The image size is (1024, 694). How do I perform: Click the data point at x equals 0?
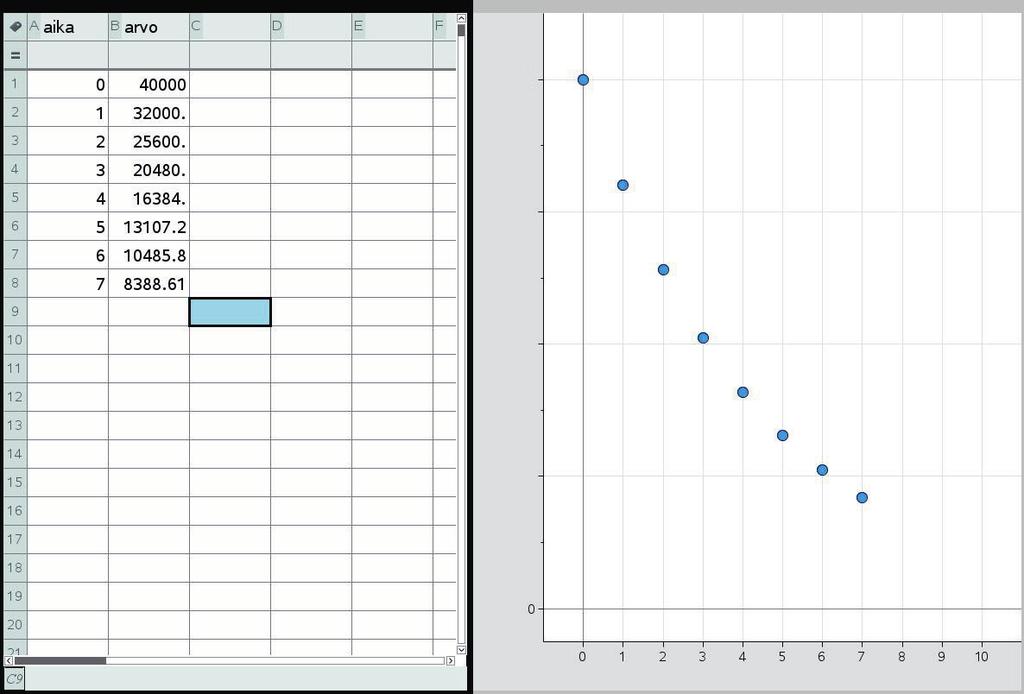click(583, 80)
